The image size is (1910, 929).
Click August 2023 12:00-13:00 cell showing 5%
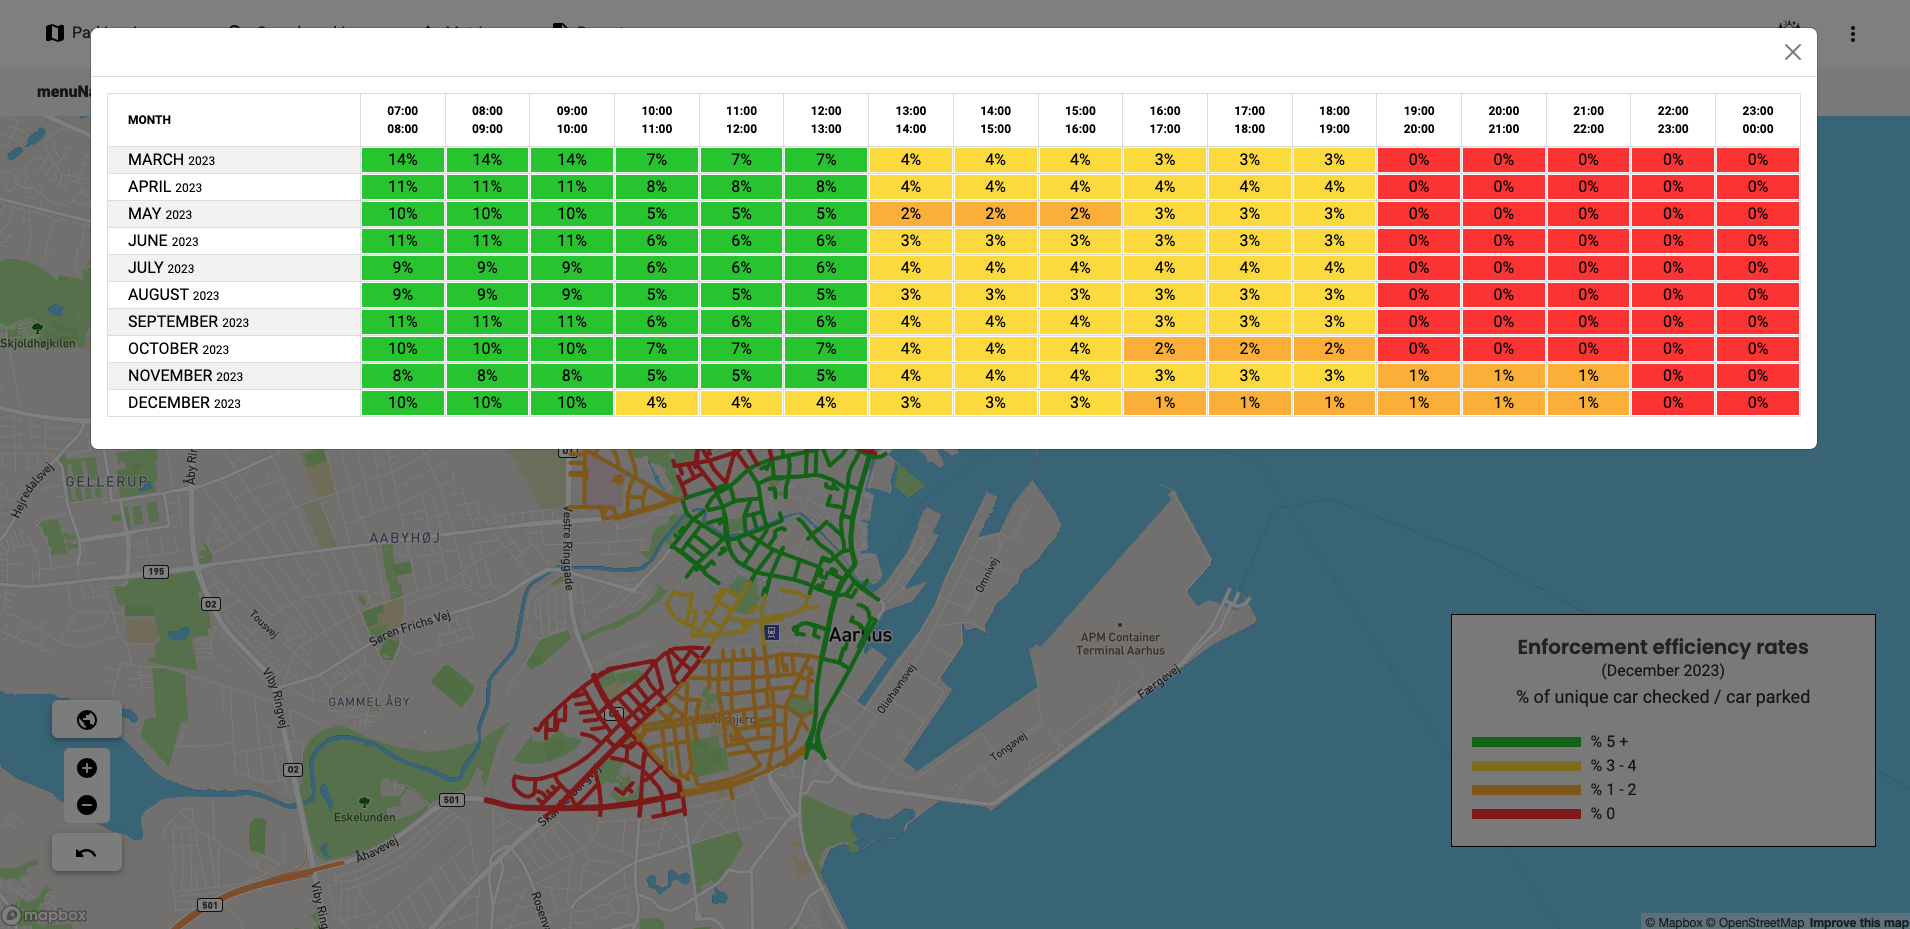826,295
